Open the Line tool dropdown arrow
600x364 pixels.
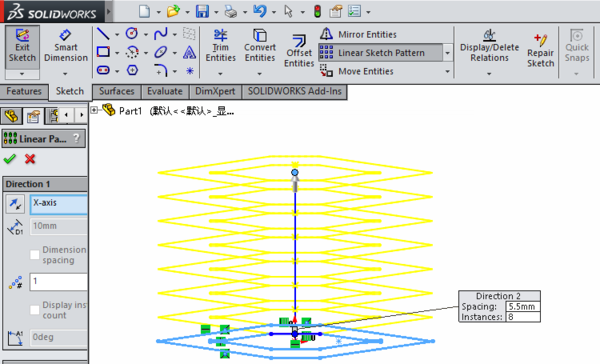pyautogui.click(x=117, y=34)
